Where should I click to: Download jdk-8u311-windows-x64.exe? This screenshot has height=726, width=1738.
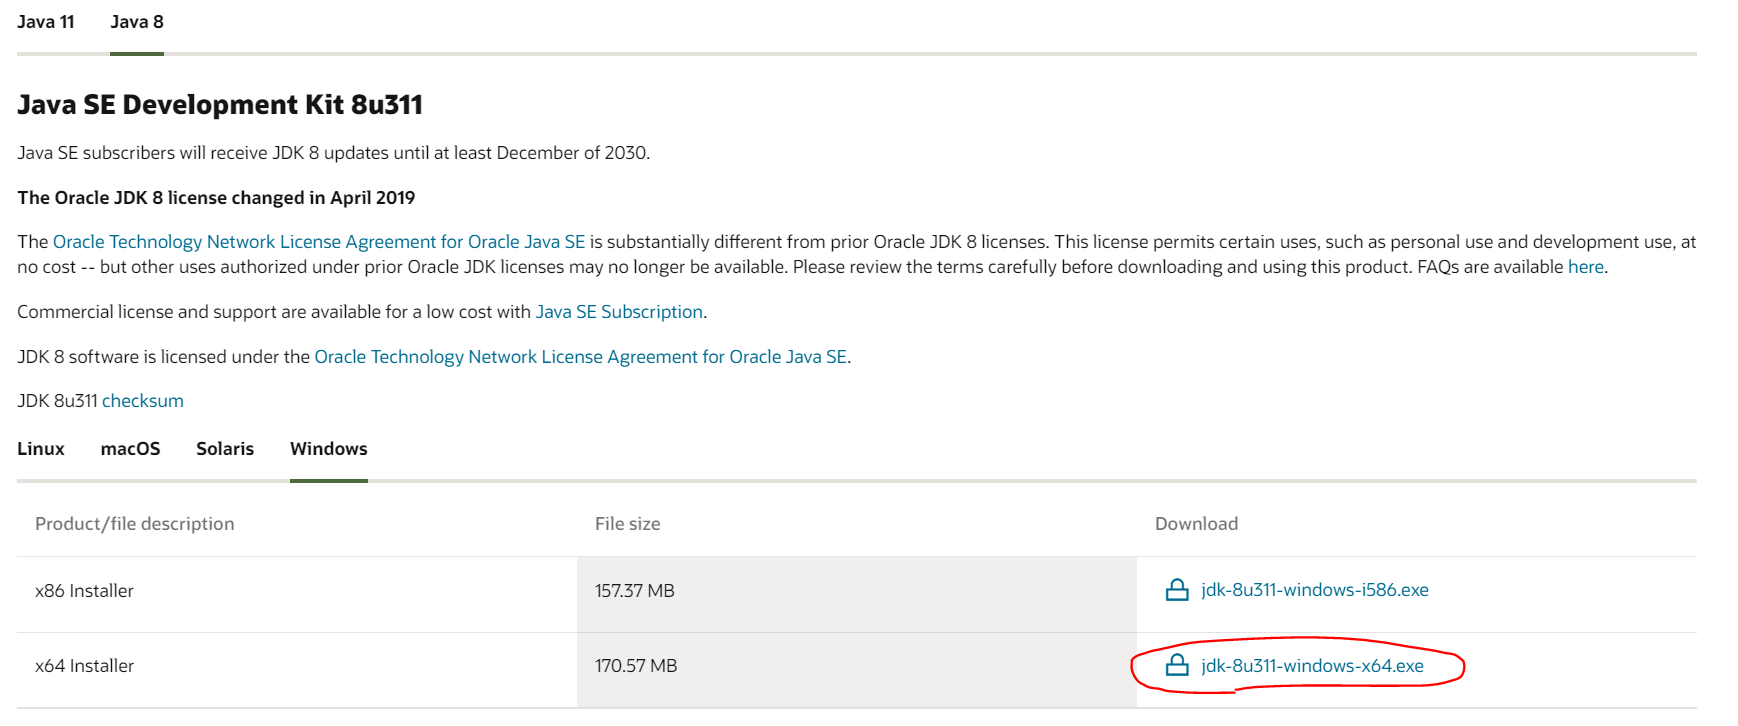1312,666
